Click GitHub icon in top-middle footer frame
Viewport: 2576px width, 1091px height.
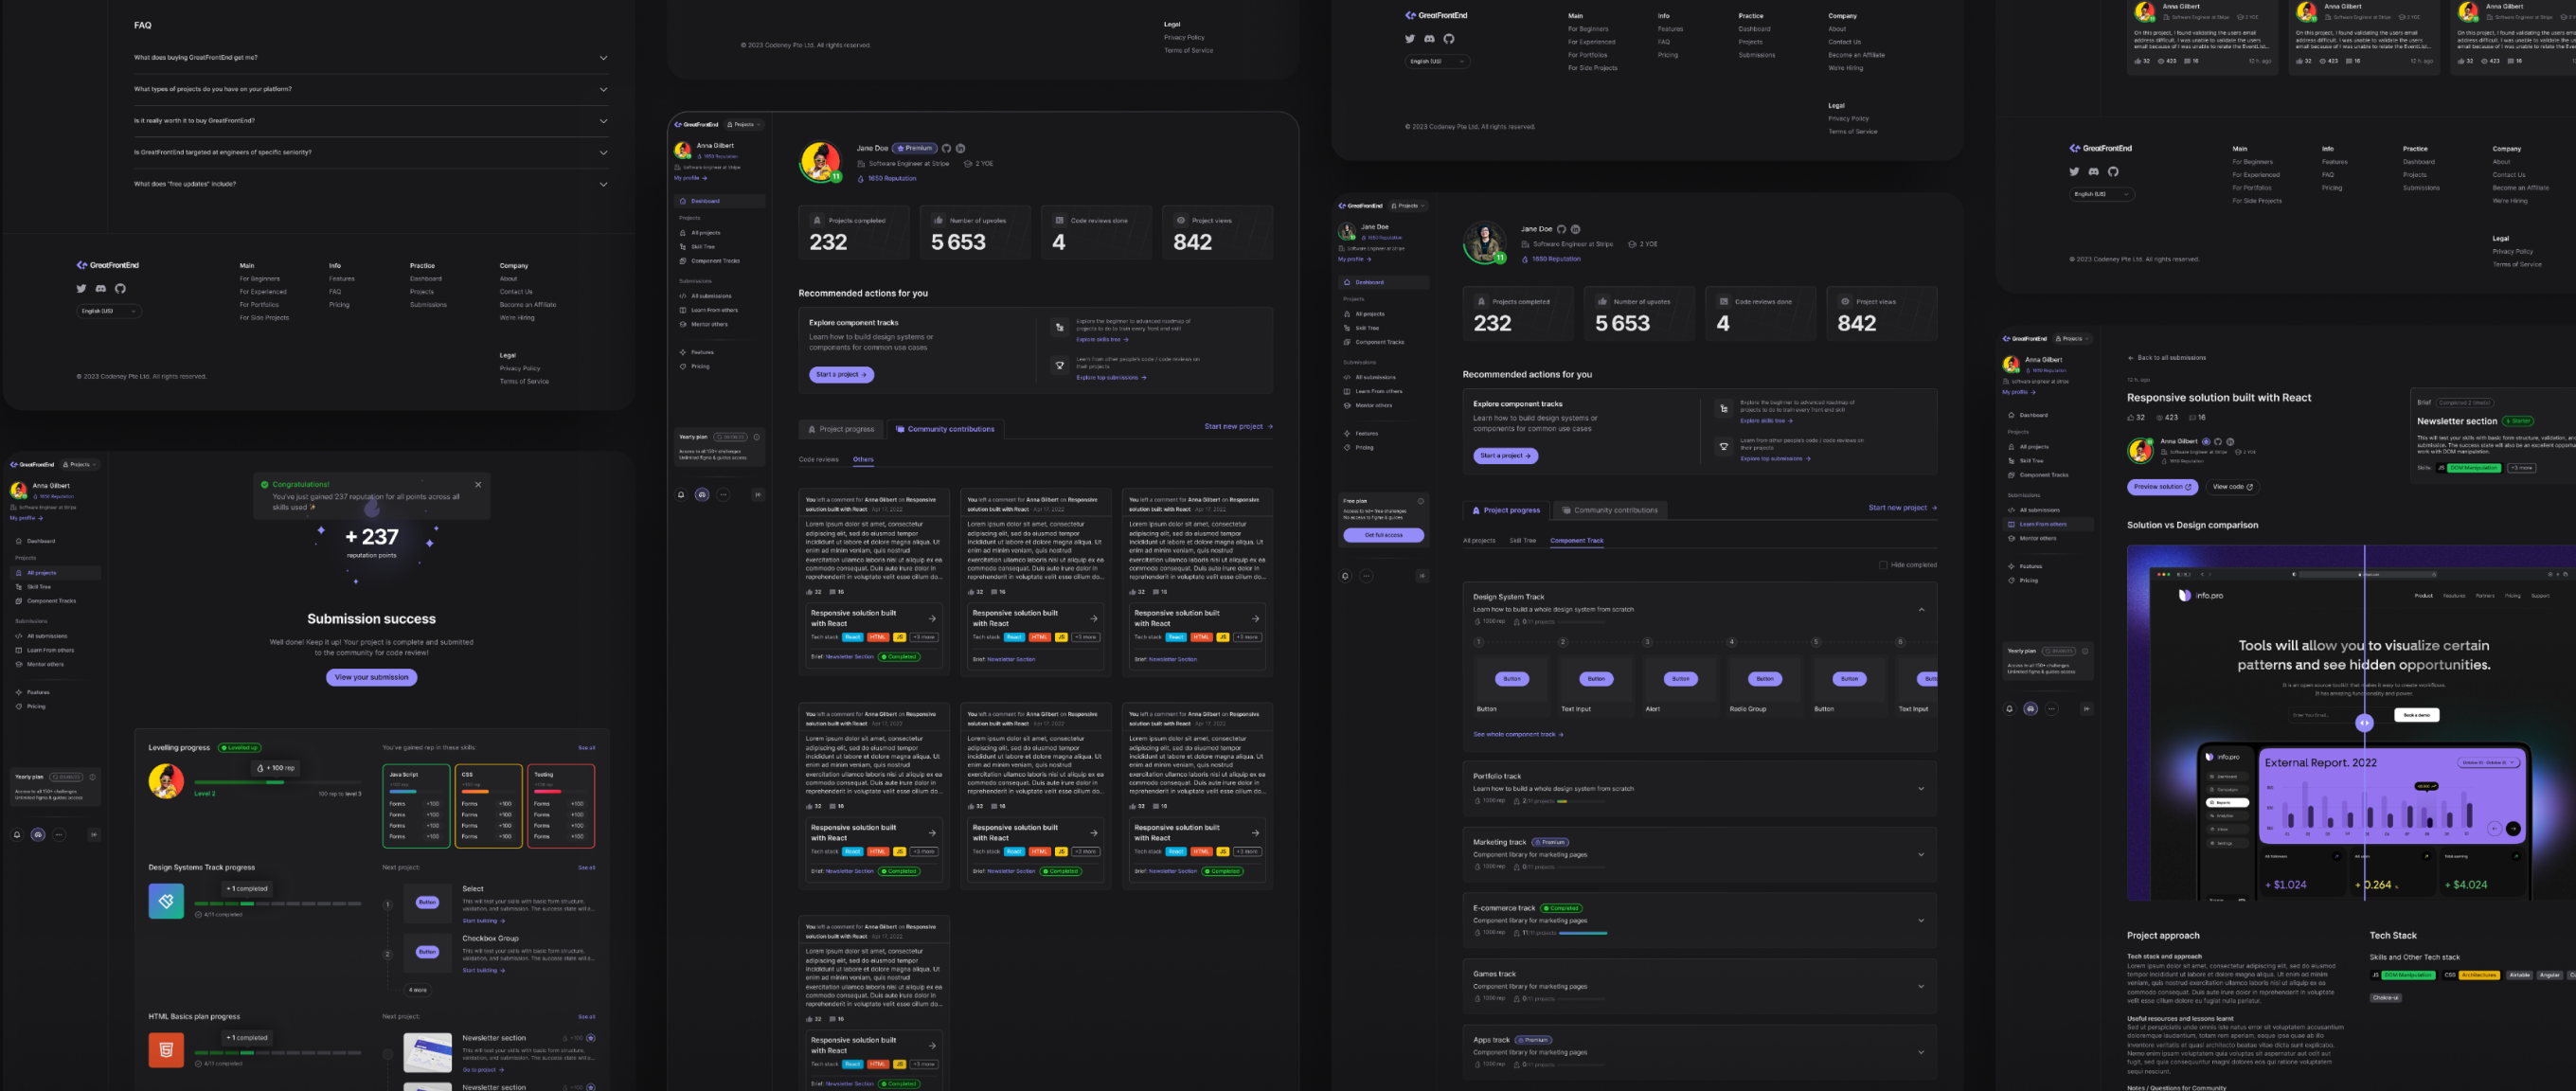(x=1448, y=39)
